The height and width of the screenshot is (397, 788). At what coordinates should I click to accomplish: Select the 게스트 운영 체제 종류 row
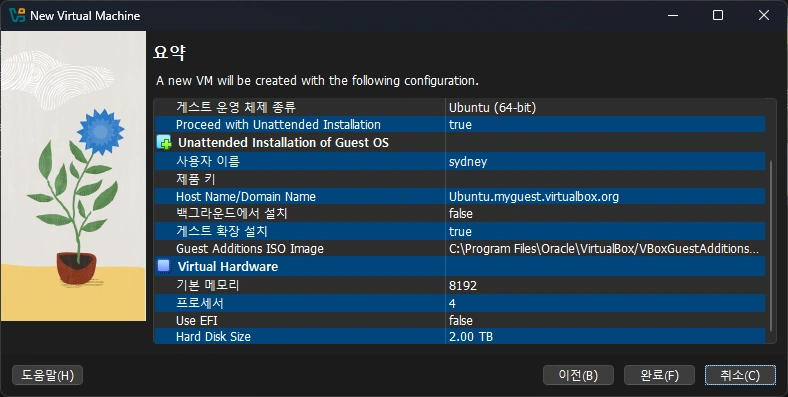[459, 107]
